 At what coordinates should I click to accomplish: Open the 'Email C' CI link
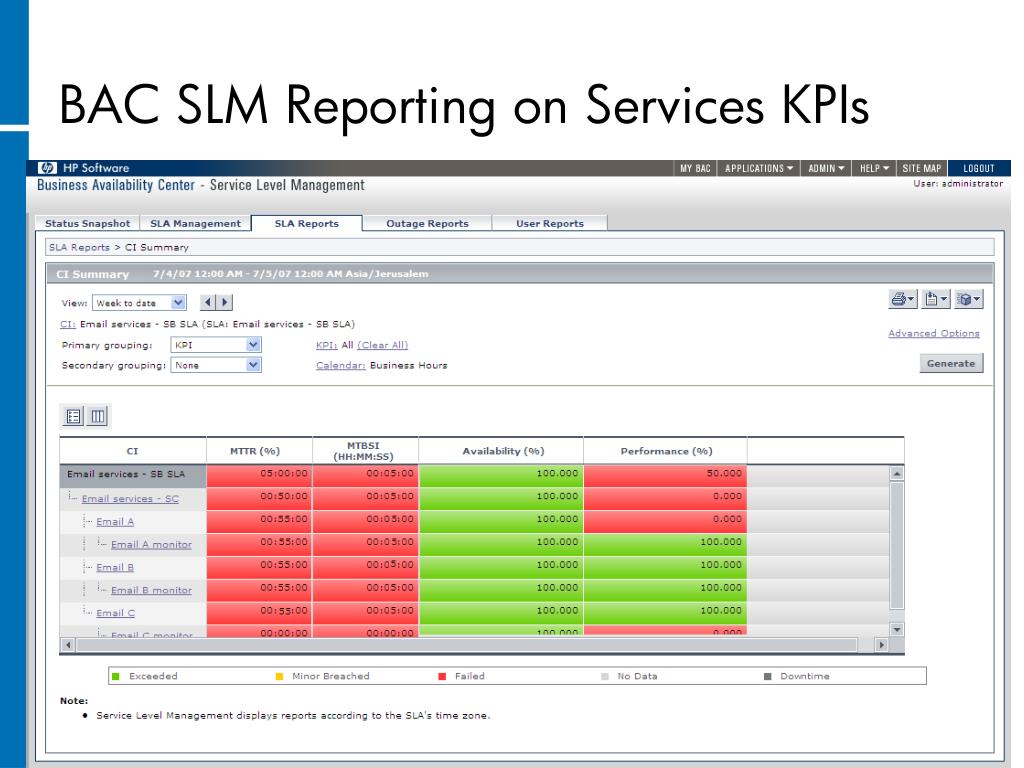[x=115, y=613]
